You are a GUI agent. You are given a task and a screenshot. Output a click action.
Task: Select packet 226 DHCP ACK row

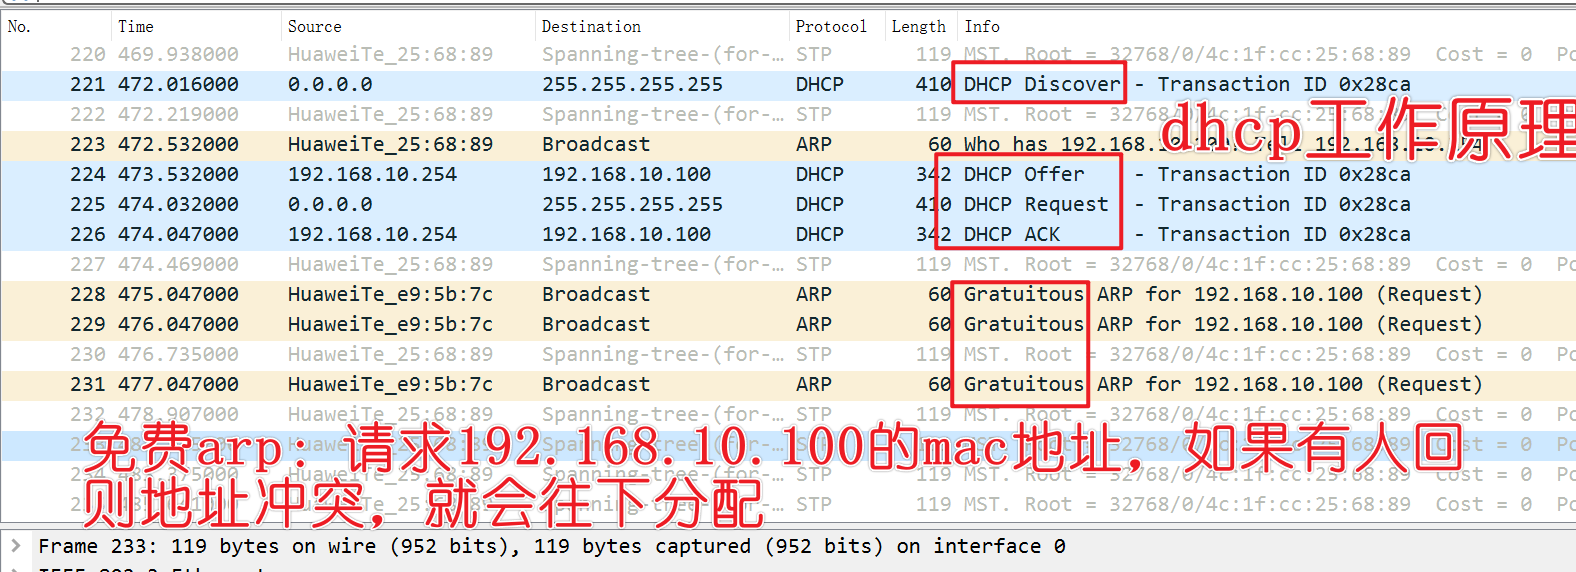600,235
